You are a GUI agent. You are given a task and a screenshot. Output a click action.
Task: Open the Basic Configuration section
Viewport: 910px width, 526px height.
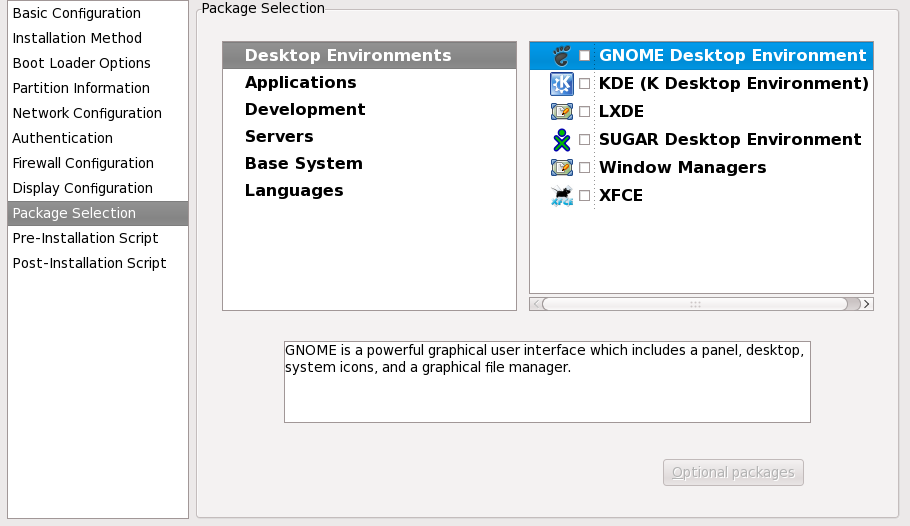click(76, 14)
